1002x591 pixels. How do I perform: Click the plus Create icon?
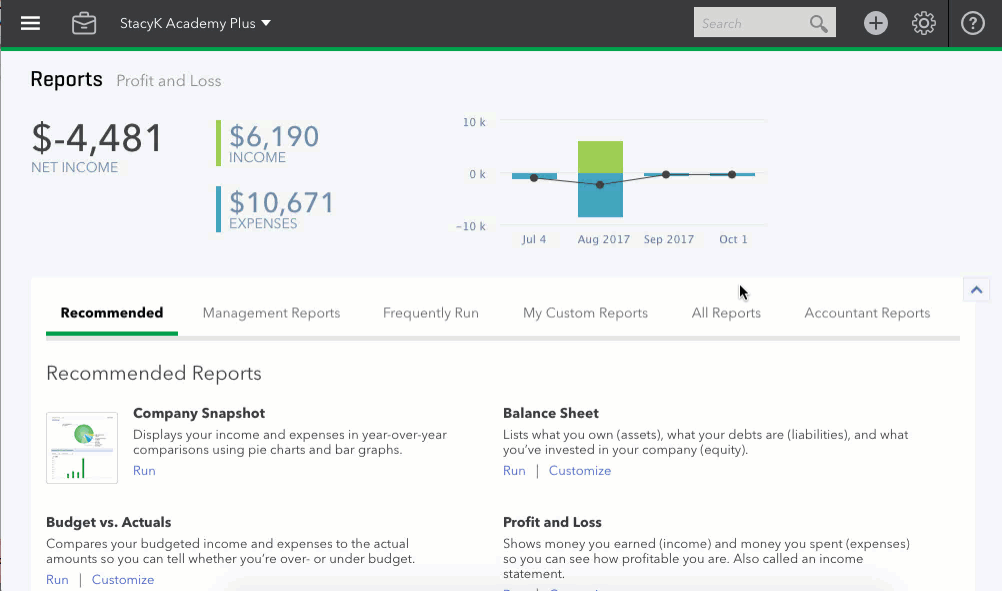(x=876, y=23)
